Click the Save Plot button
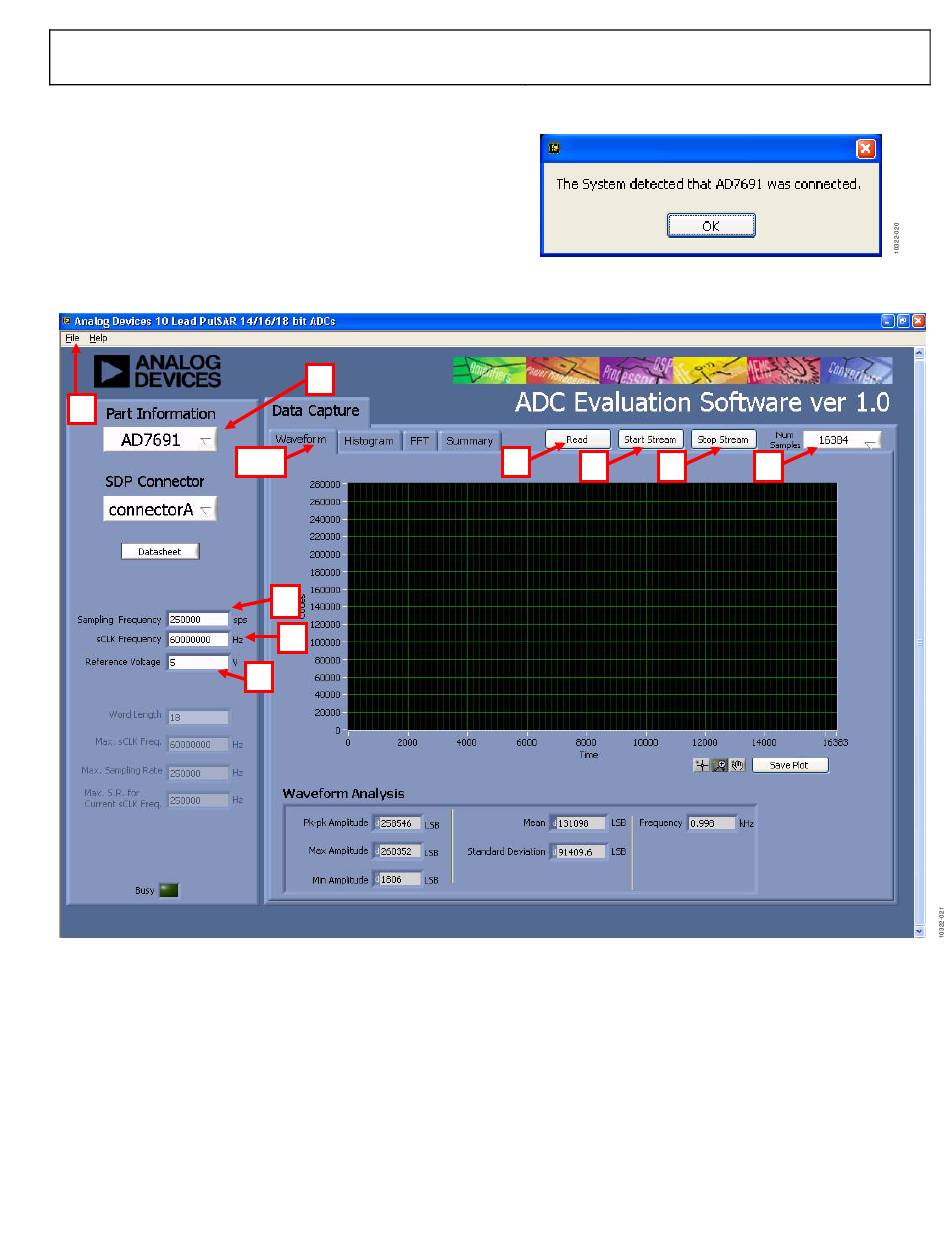Image resolution: width=950 pixels, height=1248 pixels. click(790, 765)
